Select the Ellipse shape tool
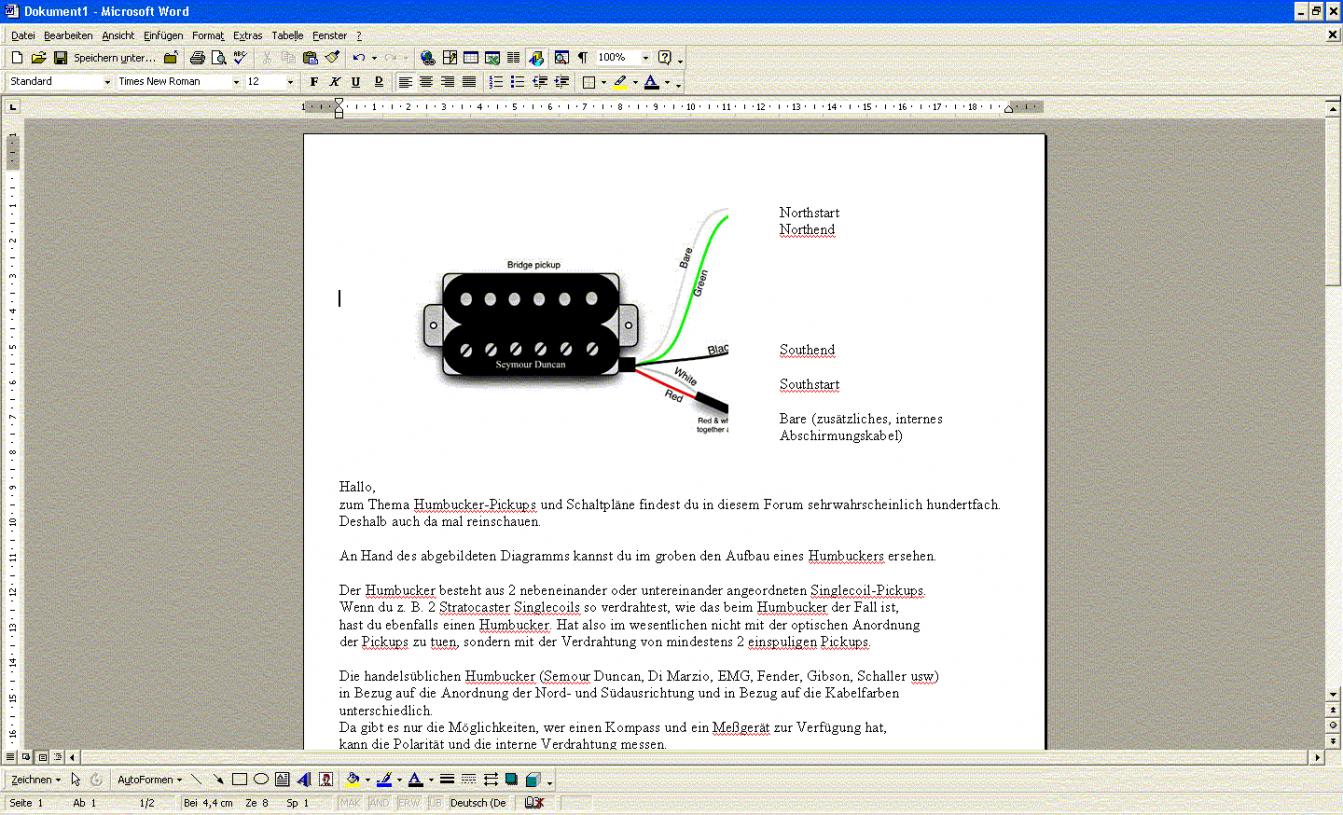The height and width of the screenshot is (815, 1343). (x=261, y=779)
